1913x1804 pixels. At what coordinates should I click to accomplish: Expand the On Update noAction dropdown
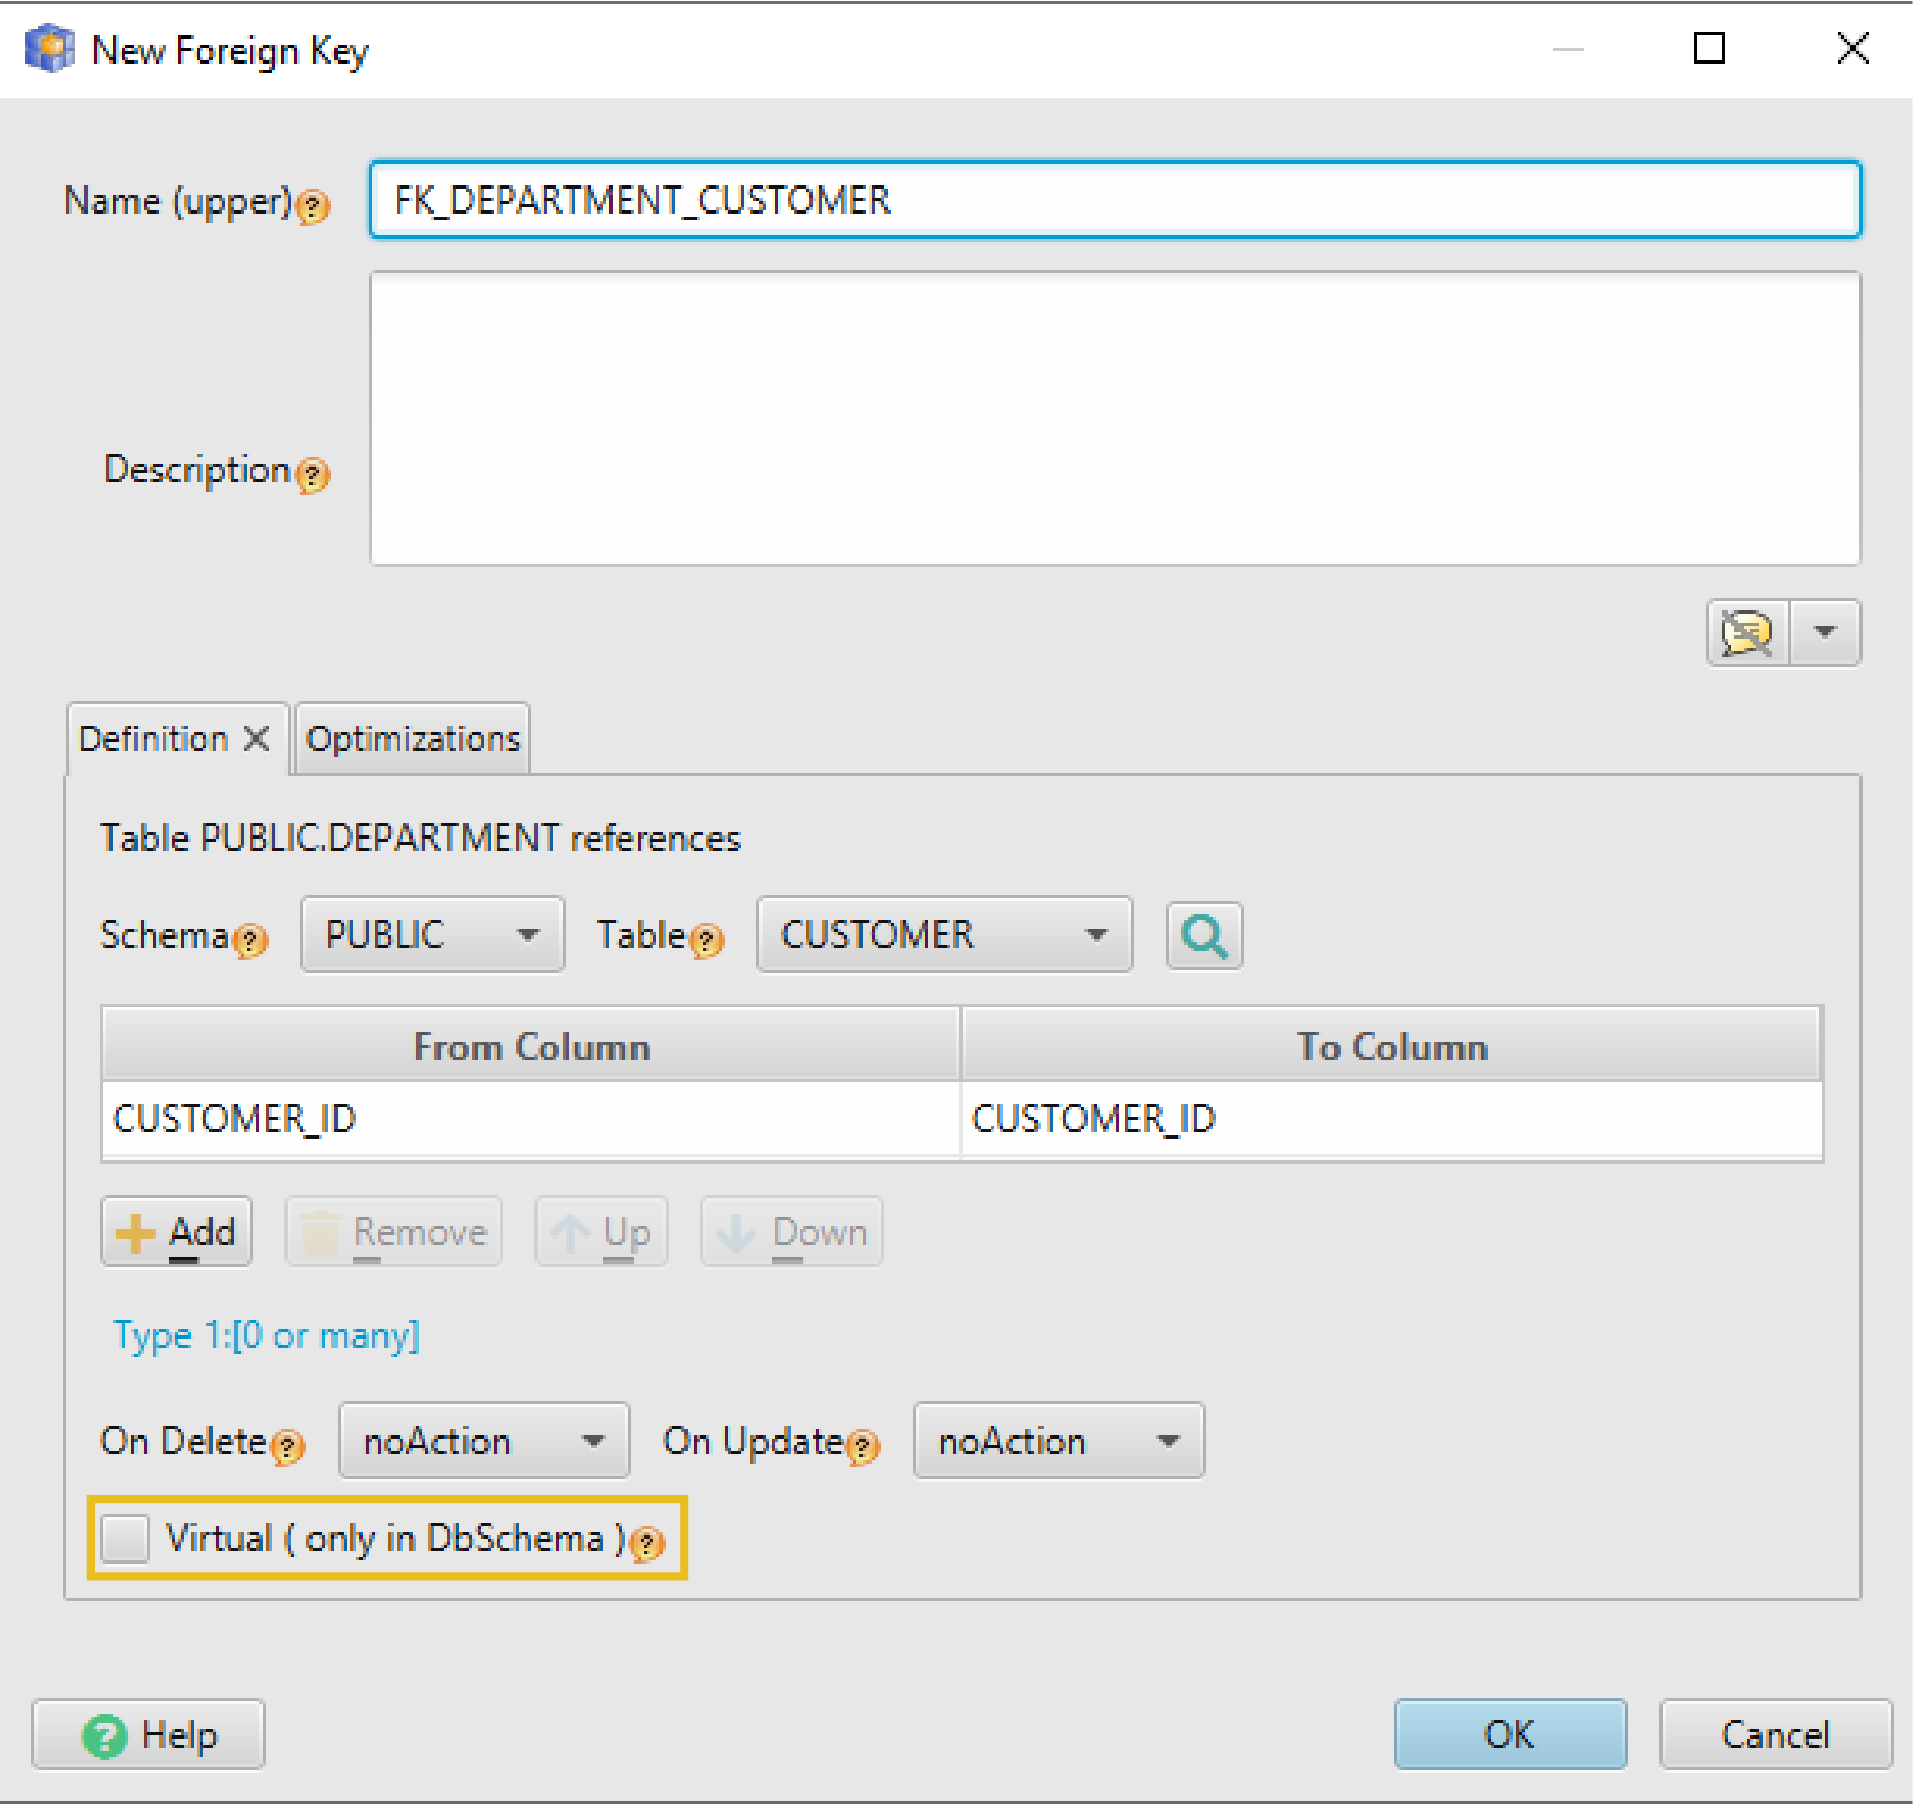click(x=1058, y=1441)
